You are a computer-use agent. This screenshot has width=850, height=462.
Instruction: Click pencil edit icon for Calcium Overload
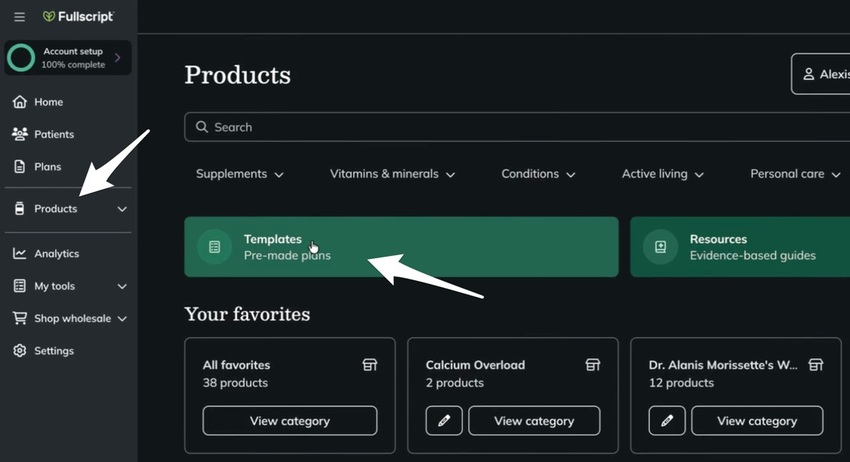click(444, 421)
